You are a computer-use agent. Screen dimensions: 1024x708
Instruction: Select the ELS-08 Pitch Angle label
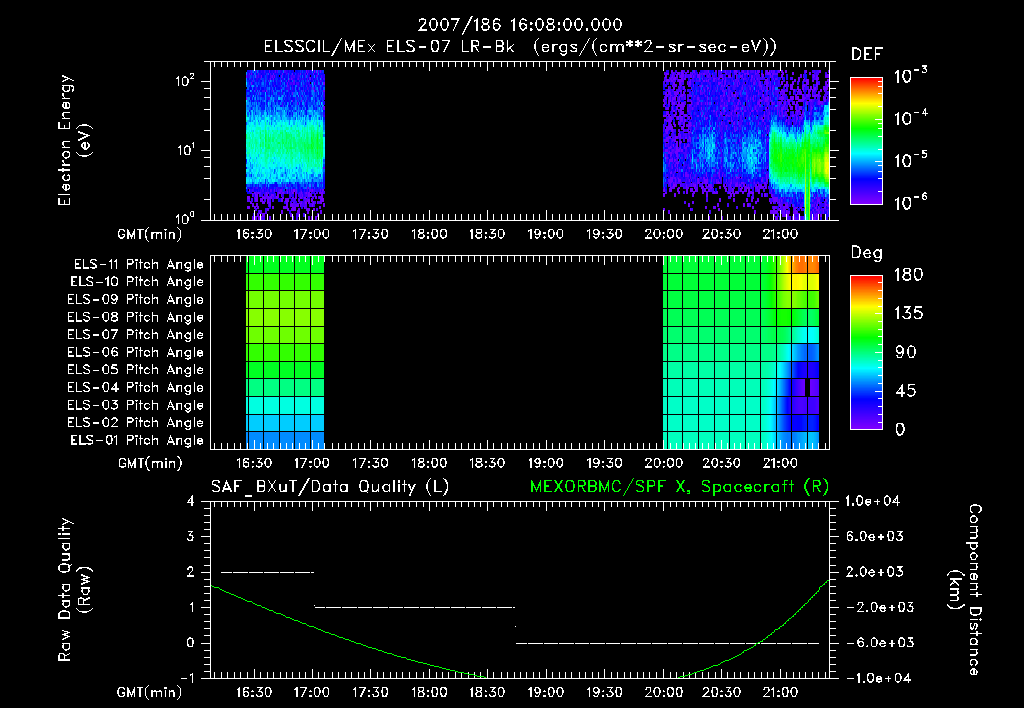pos(135,317)
